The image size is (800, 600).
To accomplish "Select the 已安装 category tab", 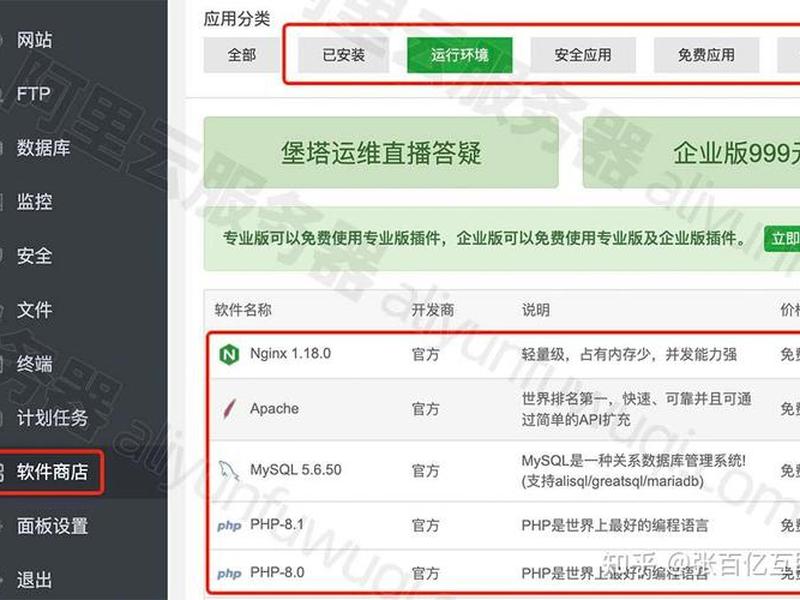I will click(x=343, y=55).
